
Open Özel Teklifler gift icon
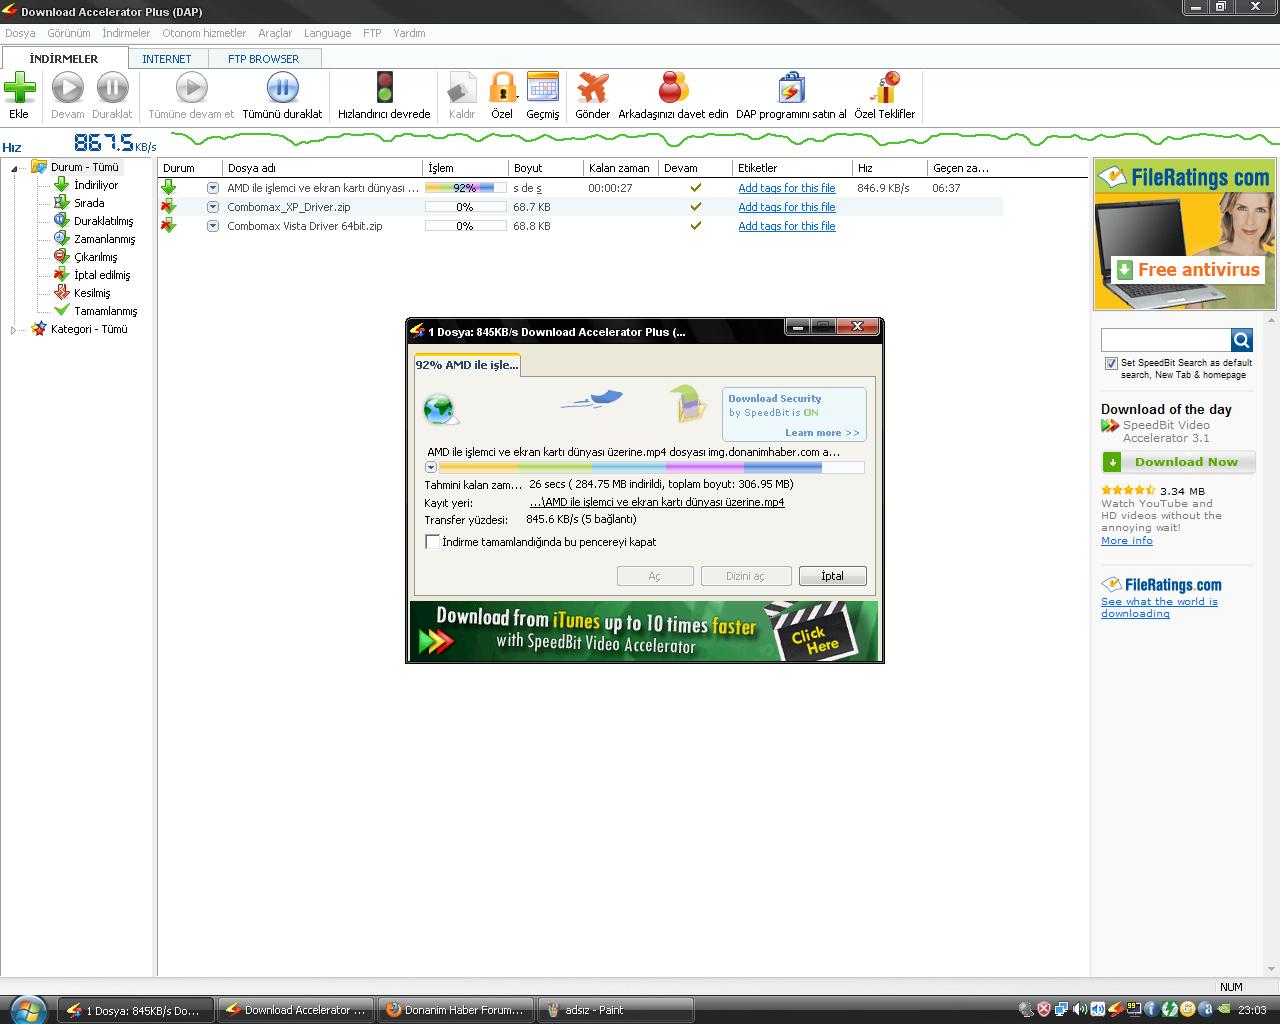[x=885, y=88]
